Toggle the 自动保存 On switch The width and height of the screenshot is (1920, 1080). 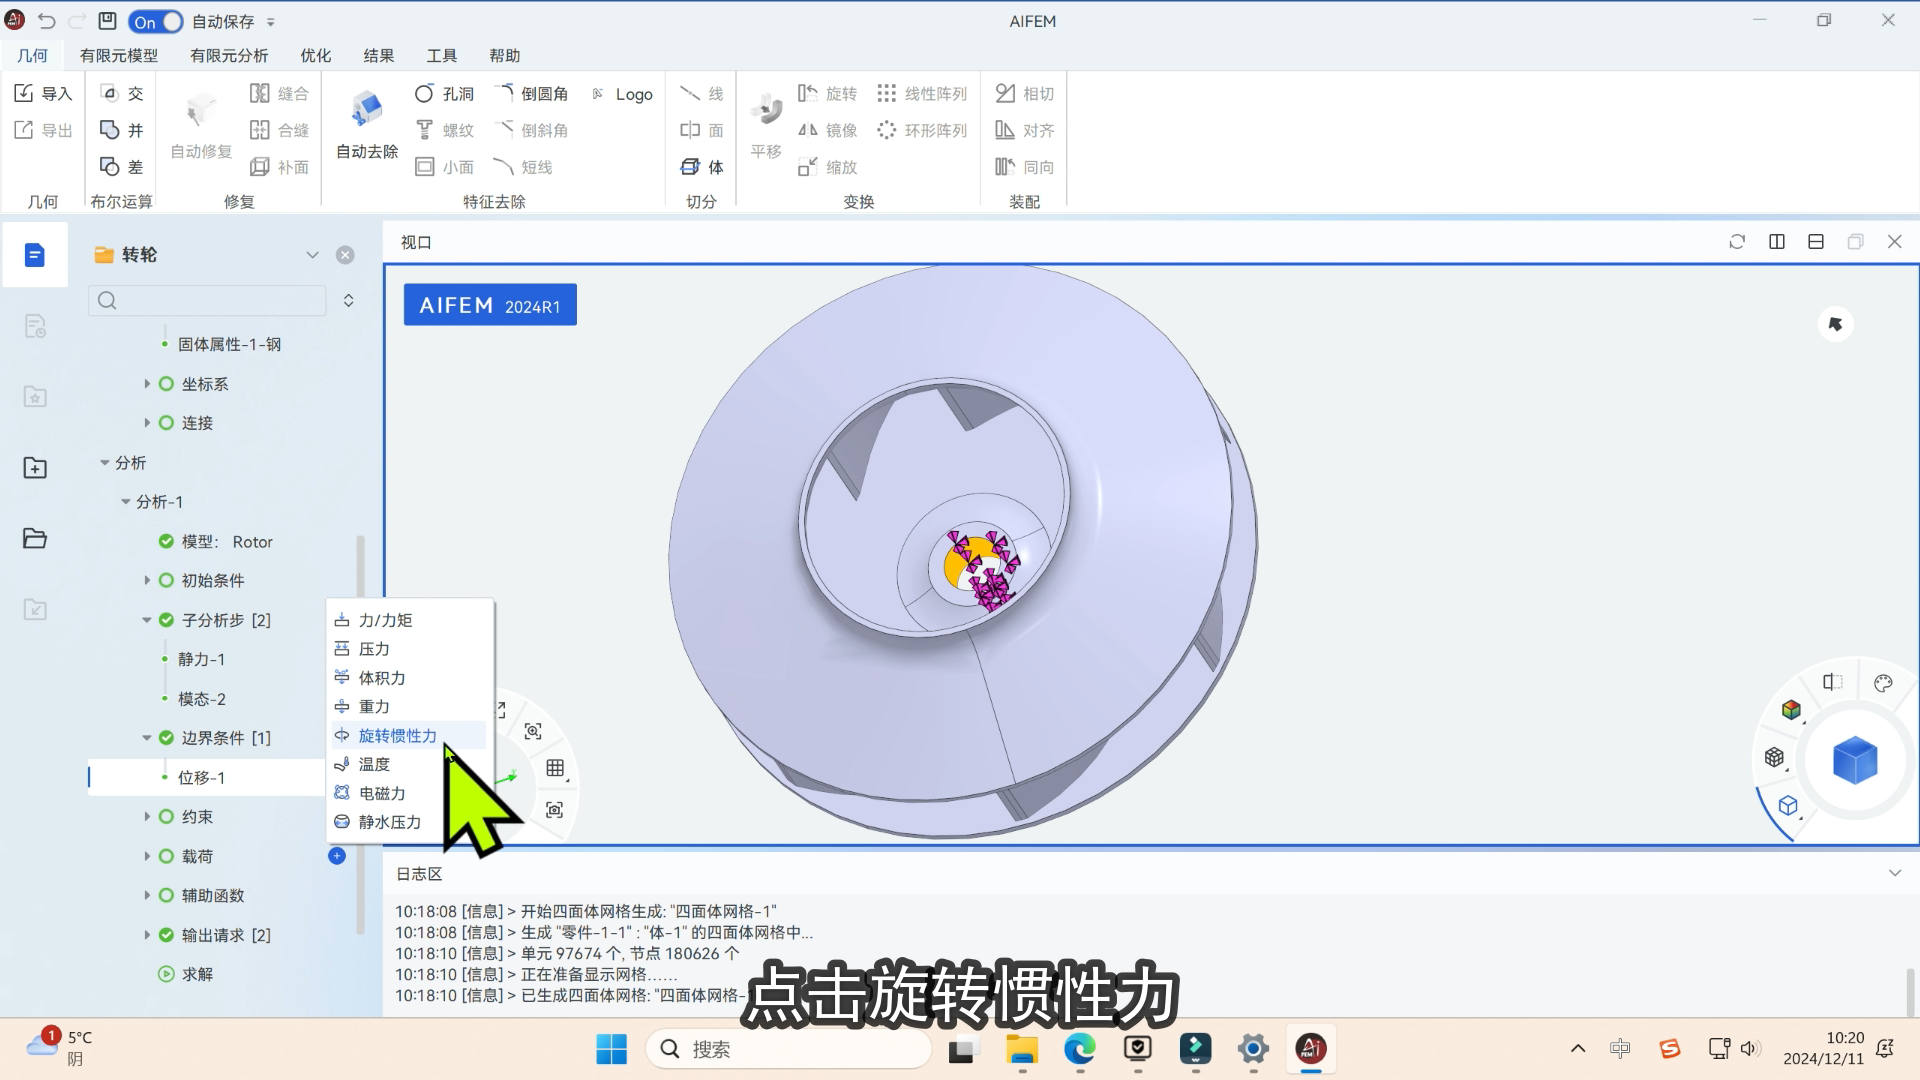pyautogui.click(x=156, y=21)
